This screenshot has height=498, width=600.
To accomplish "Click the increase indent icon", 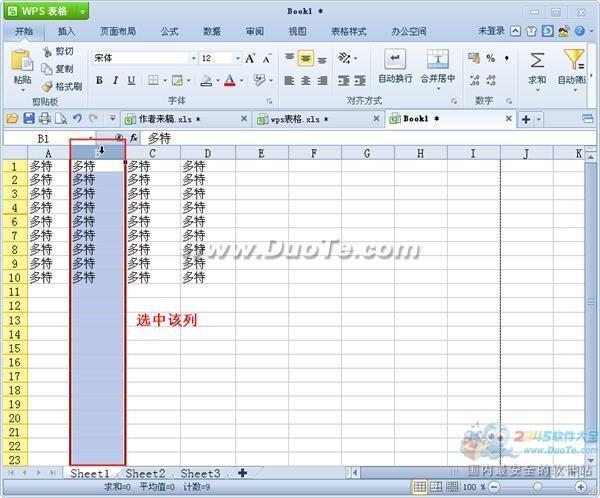I will 360,80.
